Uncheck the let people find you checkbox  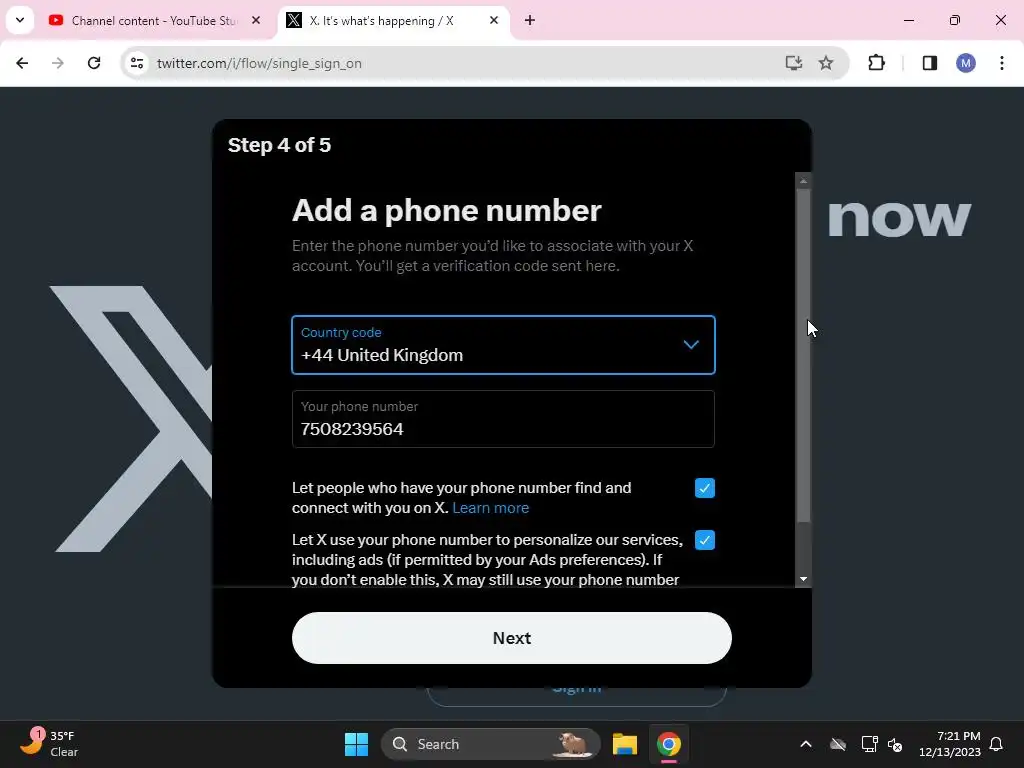[x=705, y=488]
